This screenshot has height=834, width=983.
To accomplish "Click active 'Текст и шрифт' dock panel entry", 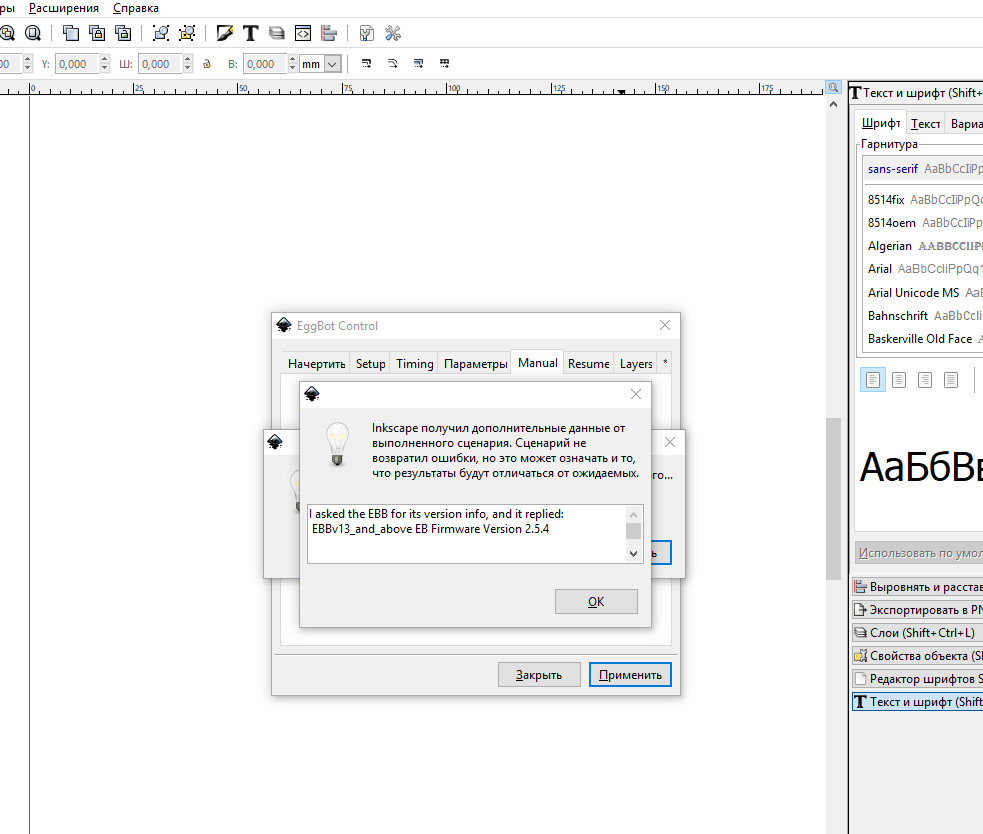I will click(917, 702).
